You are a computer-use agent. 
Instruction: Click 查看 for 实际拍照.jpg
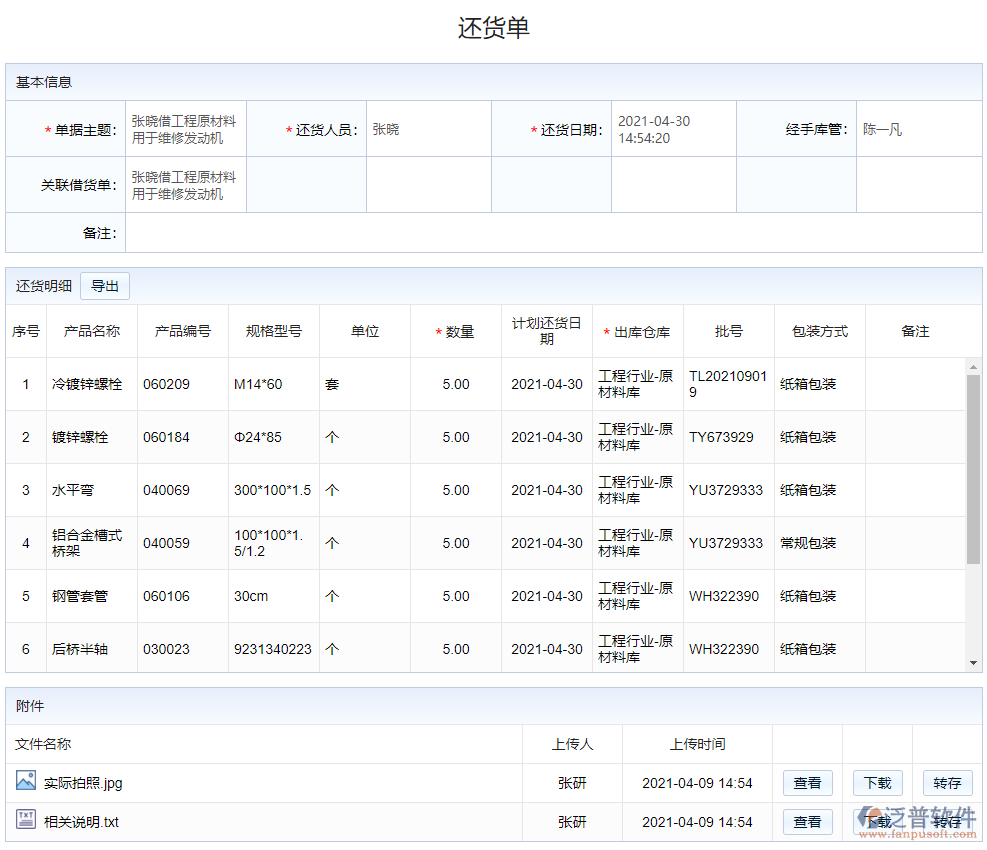tap(807, 783)
